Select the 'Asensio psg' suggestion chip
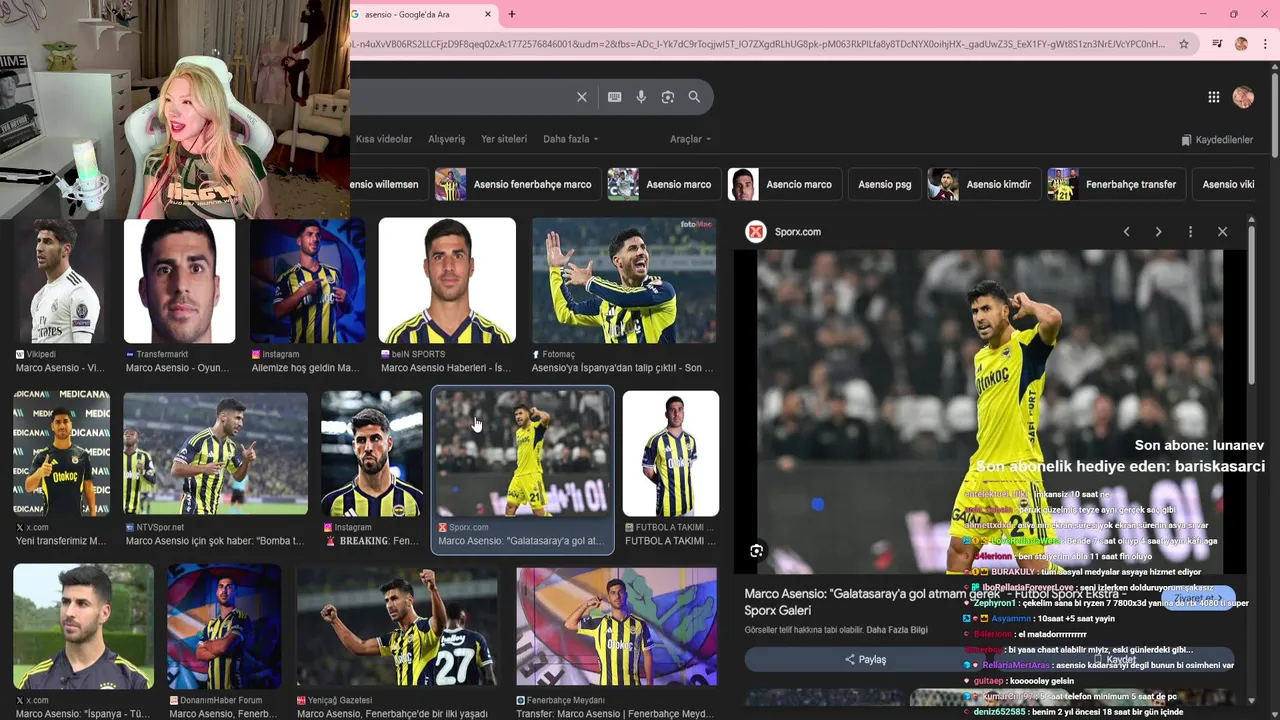 click(x=884, y=184)
